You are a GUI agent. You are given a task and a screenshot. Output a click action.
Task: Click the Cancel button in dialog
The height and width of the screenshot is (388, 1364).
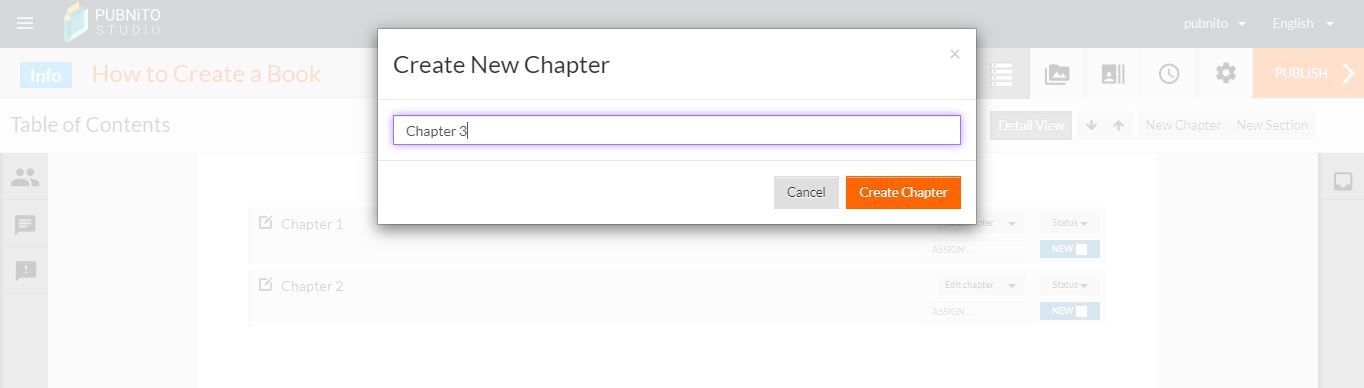coord(806,192)
